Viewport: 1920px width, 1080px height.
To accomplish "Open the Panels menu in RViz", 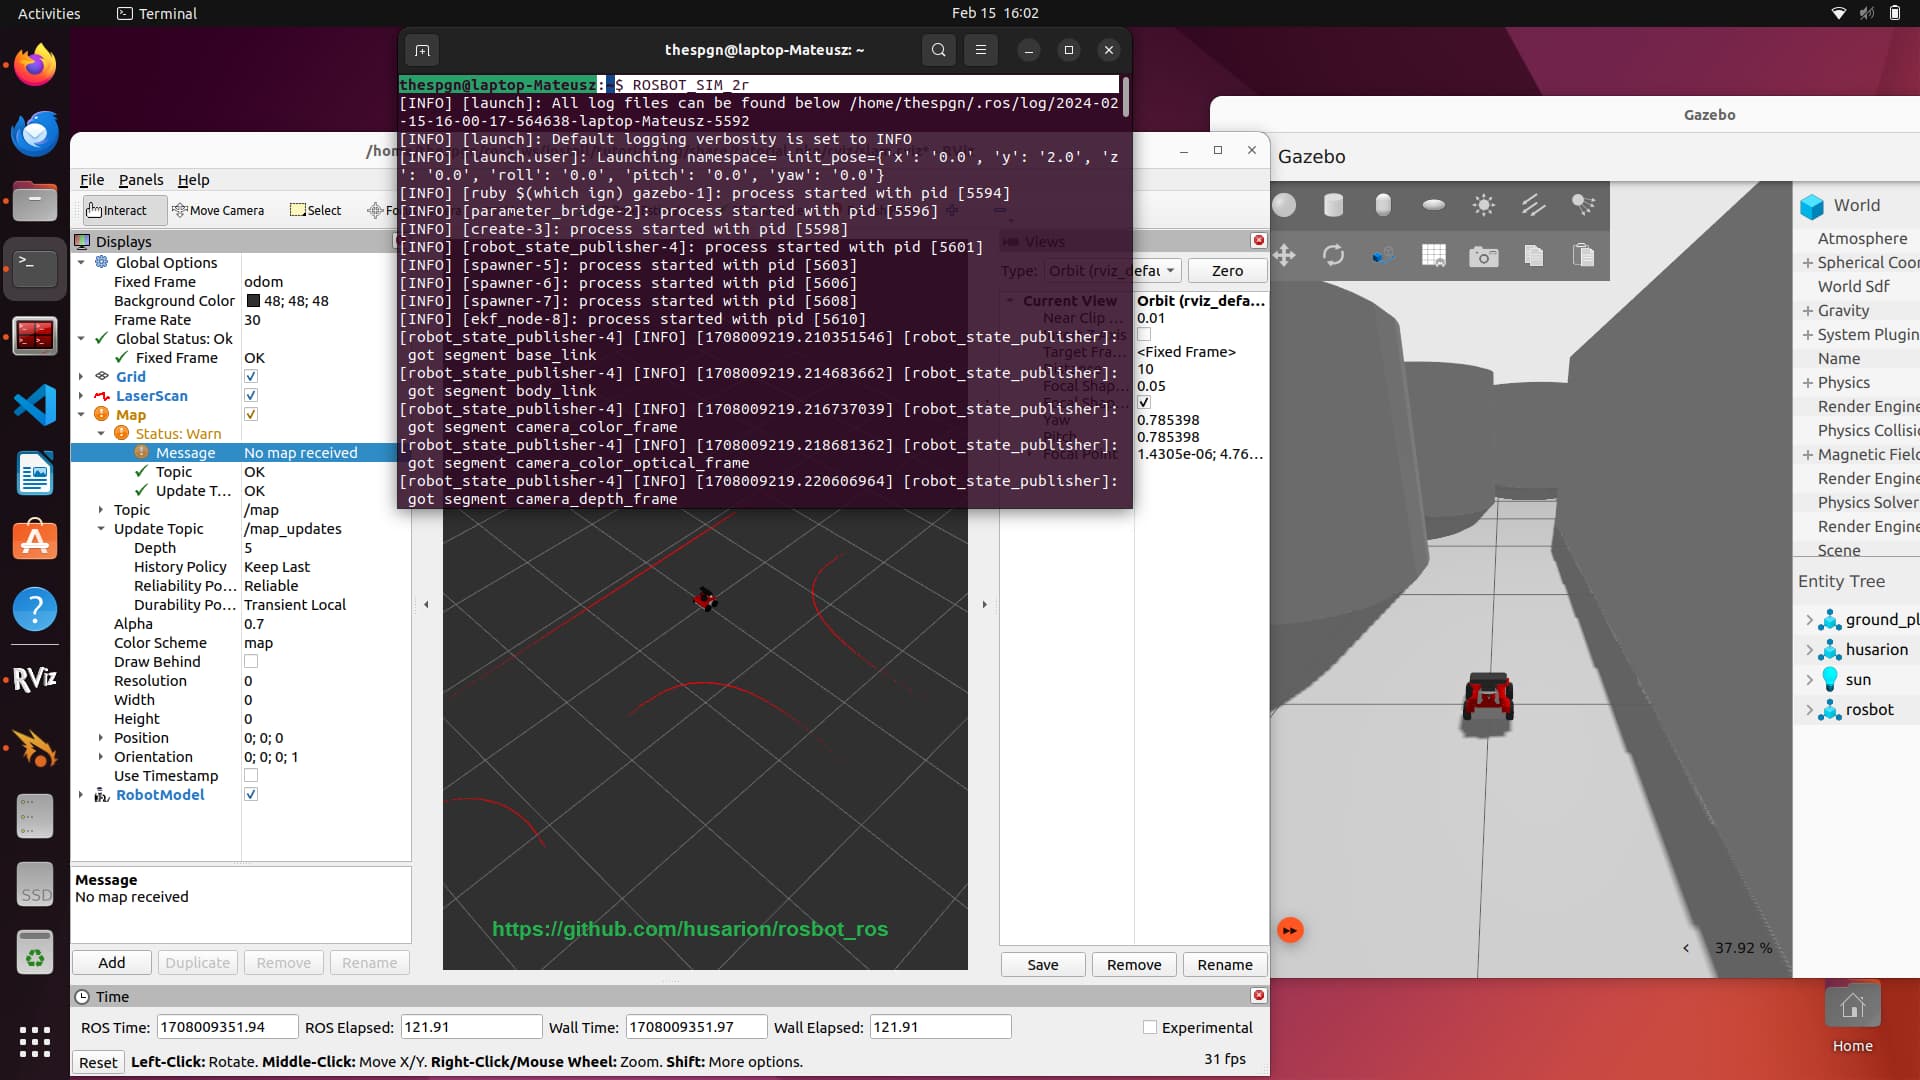I will pyautogui.click(x=141, y=180).
